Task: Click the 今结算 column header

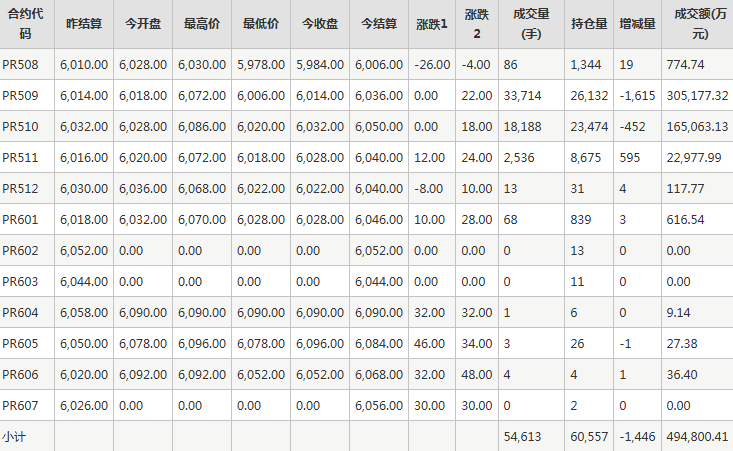Action: (x=379, y=23)
